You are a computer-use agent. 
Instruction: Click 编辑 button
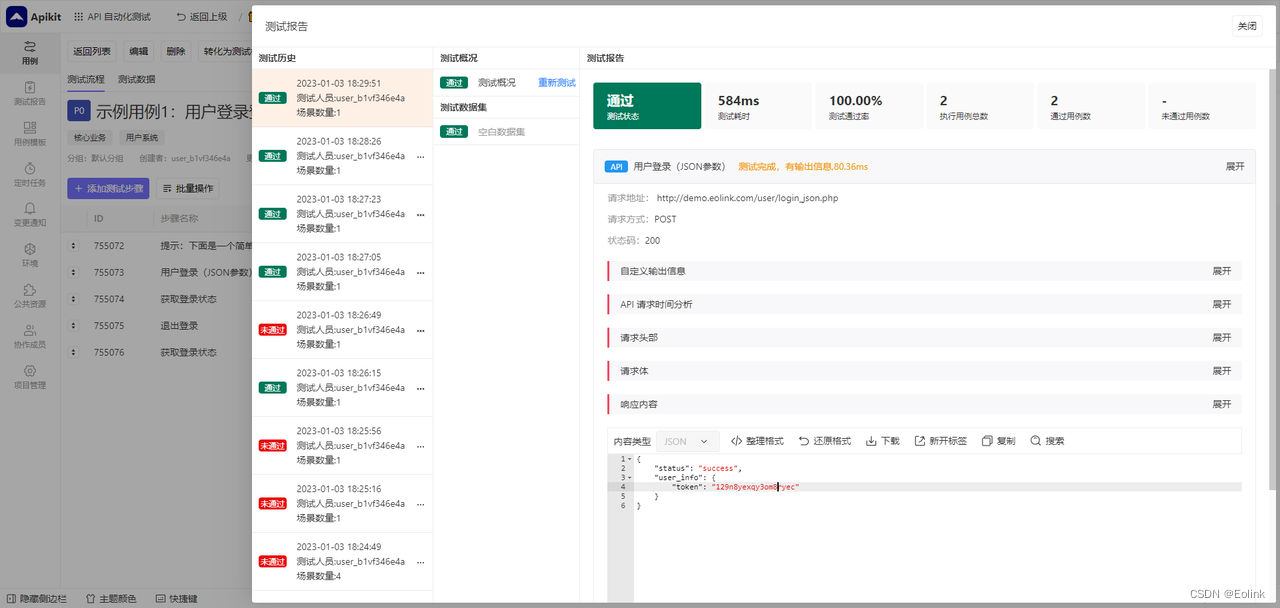(x=138, y=51)
